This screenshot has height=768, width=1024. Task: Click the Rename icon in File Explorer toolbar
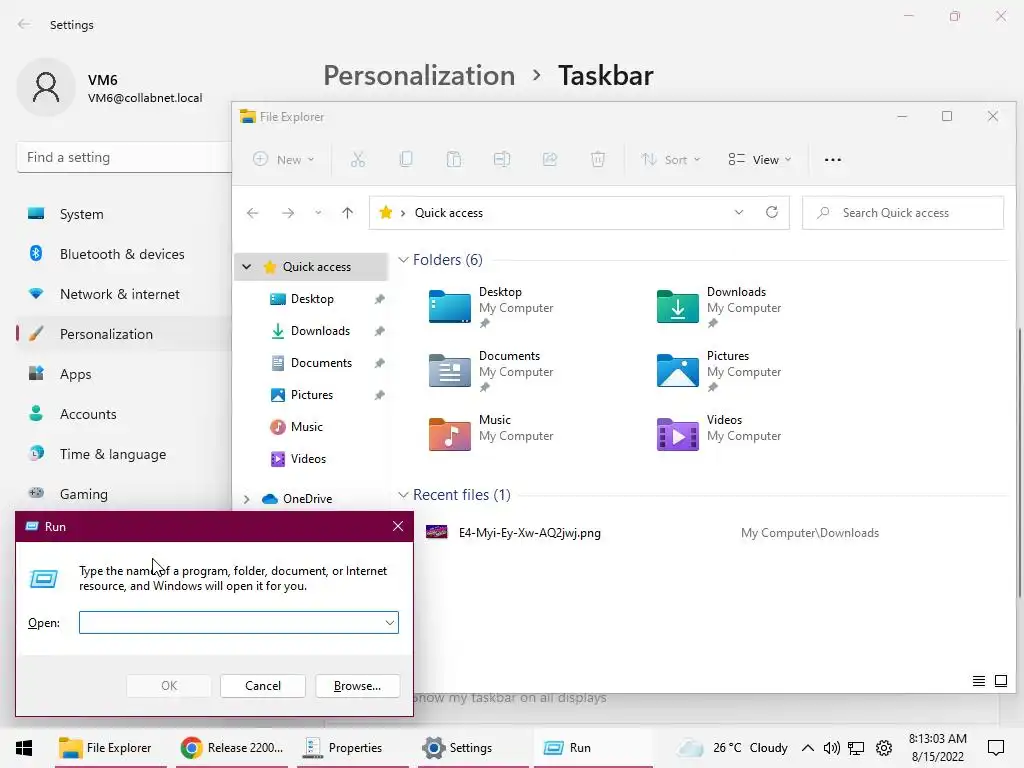[x=502, y=159]
